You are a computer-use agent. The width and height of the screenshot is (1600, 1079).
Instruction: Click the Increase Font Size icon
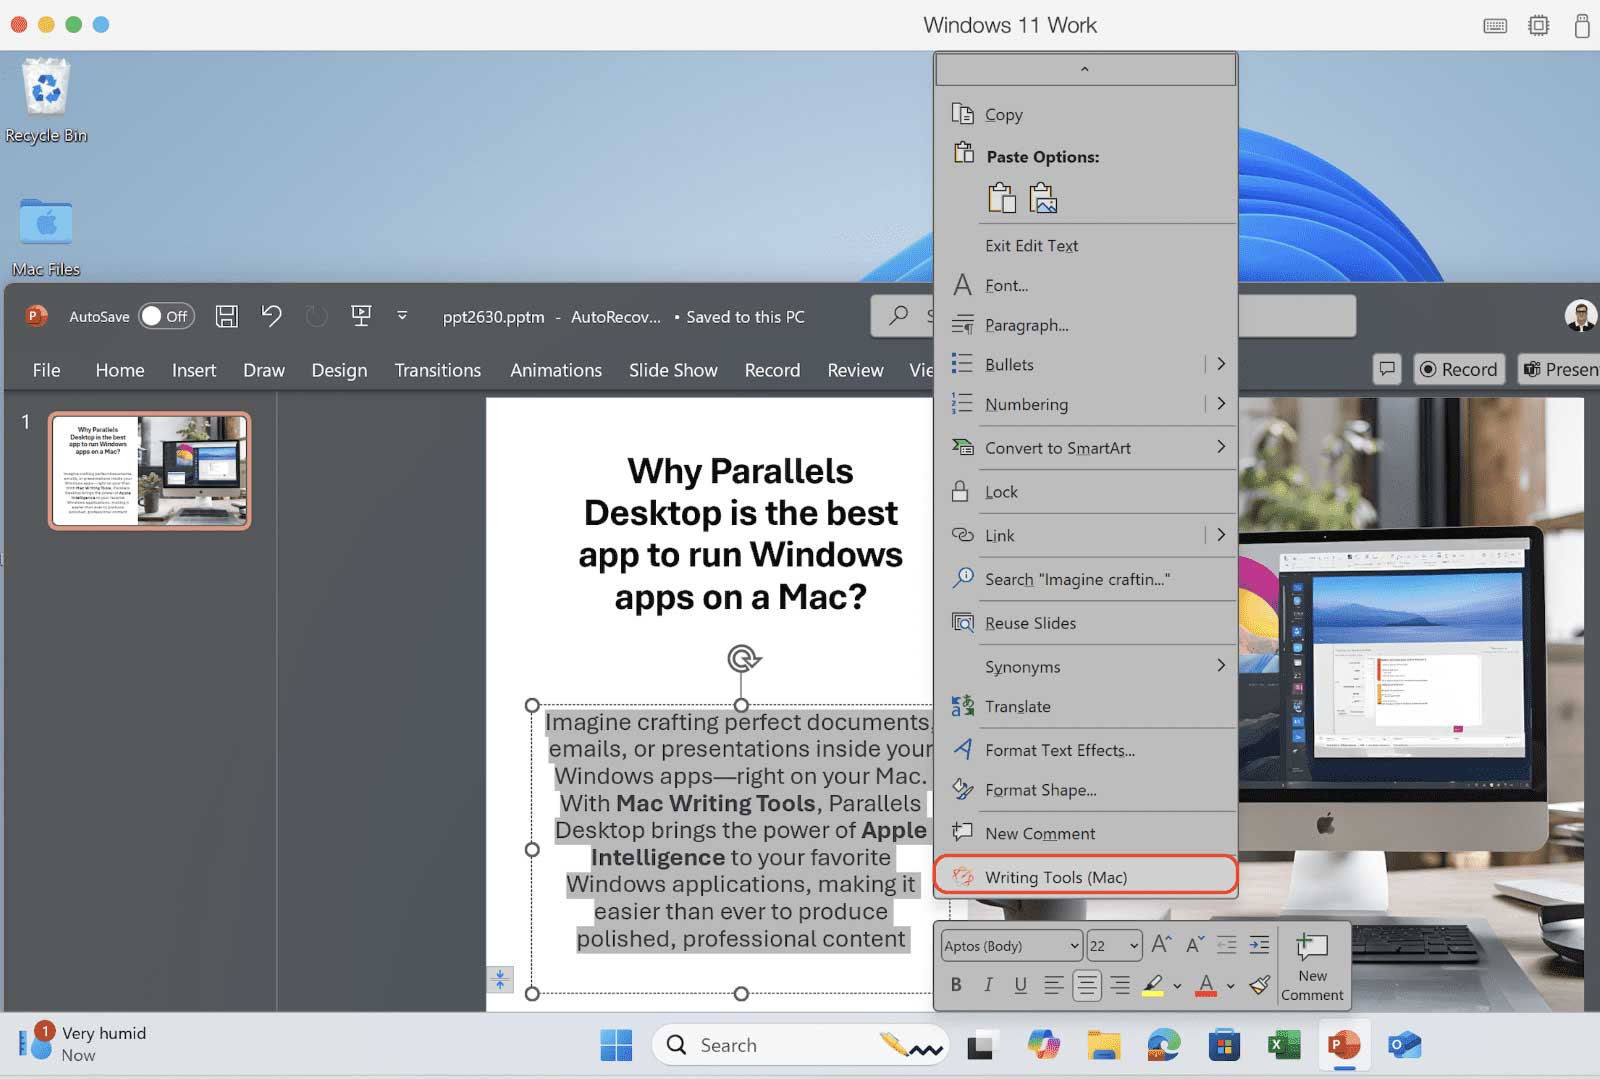(1159, 943)
